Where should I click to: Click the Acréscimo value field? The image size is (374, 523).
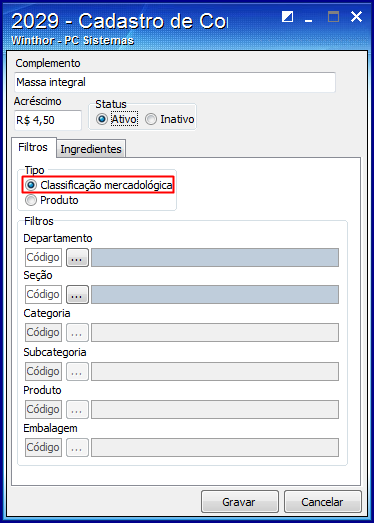click(x=48, y=120)
